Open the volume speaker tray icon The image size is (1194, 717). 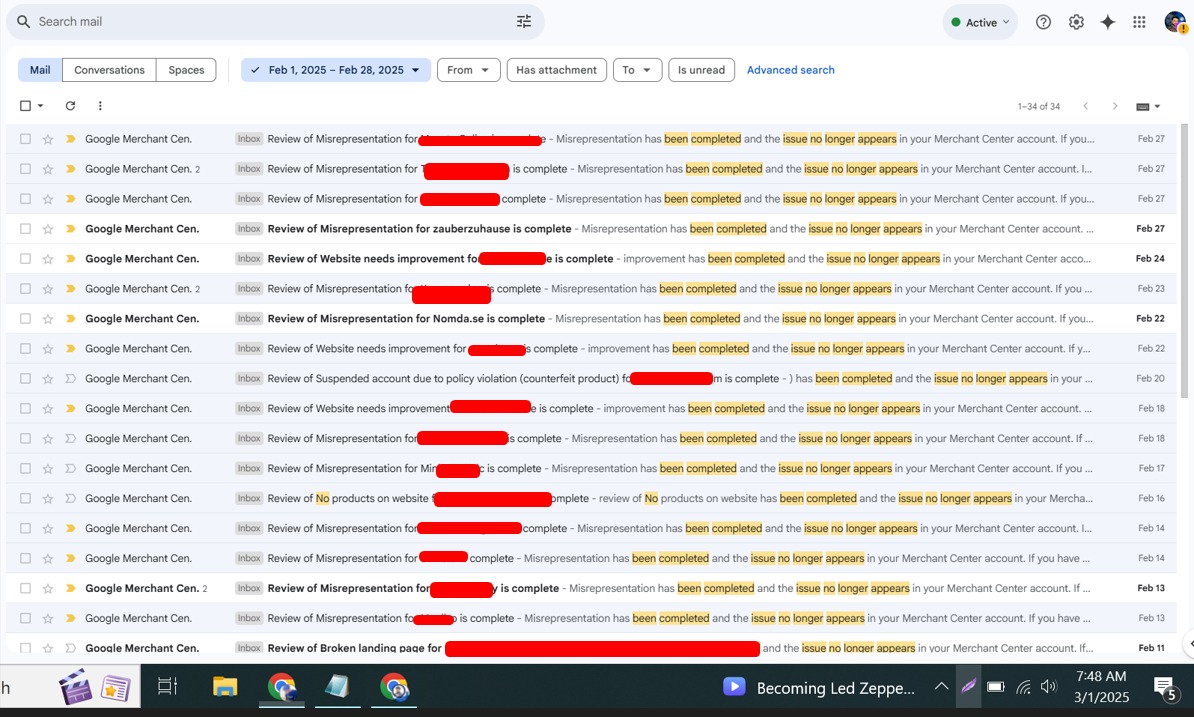tap(1049, 687)
